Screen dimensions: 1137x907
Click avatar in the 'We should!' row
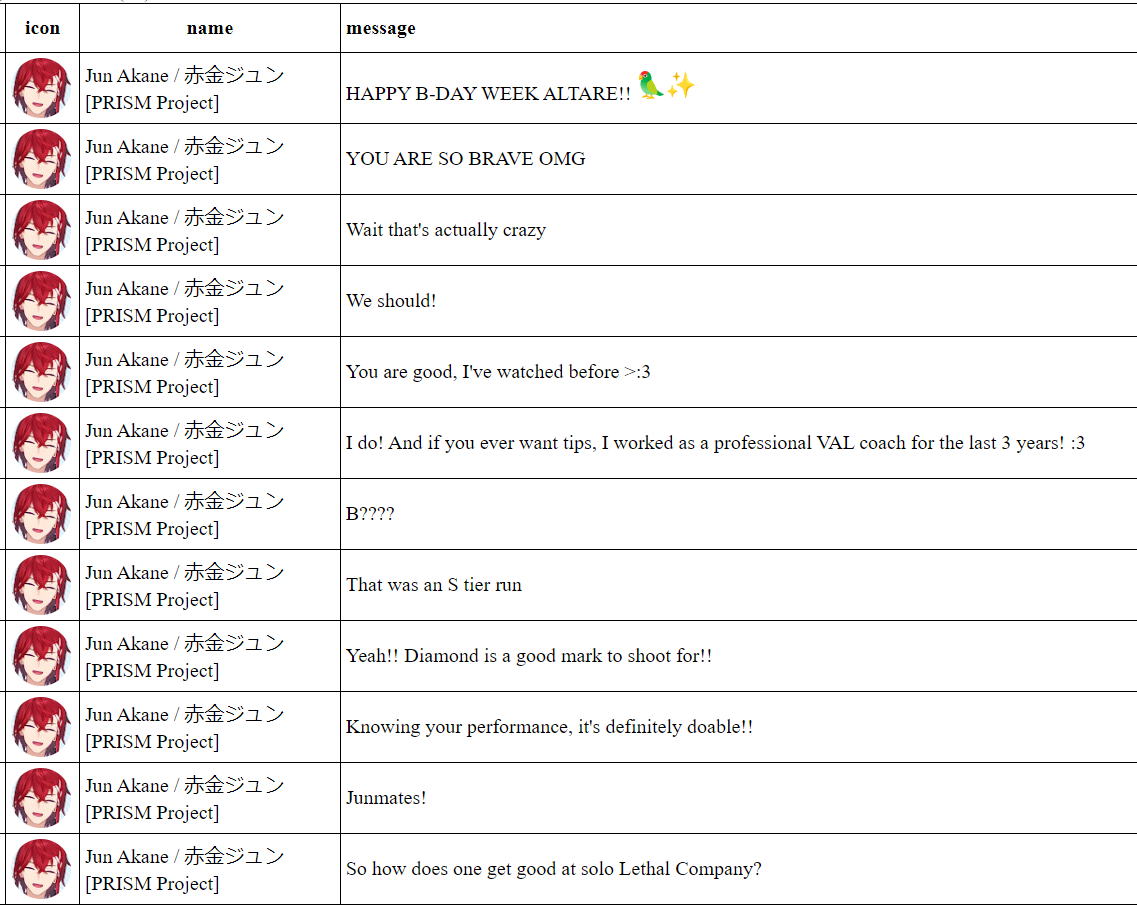point(42,301)
